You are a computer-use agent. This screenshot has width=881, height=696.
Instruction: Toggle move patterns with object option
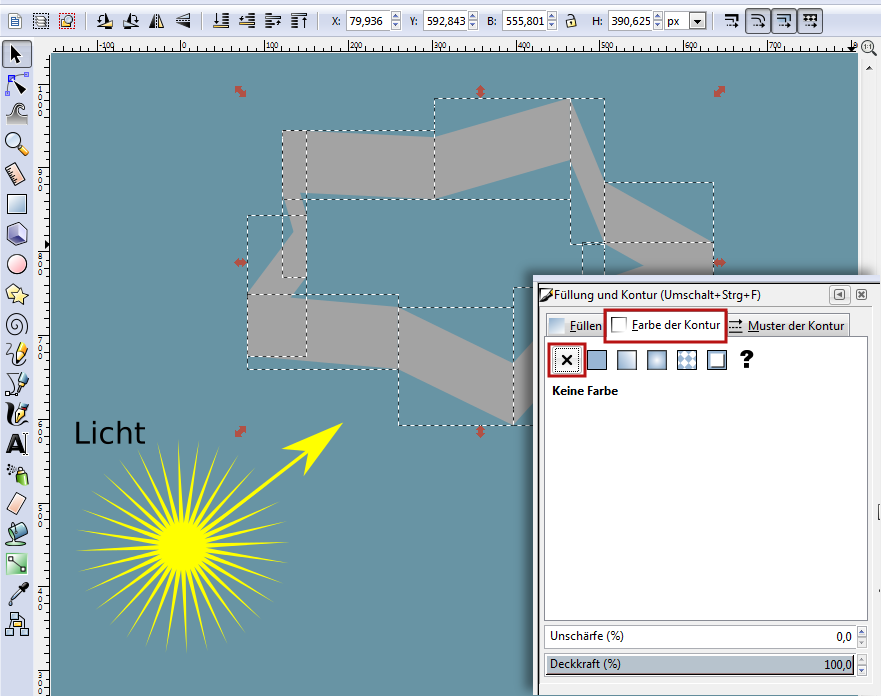click(x=811, y=20)
